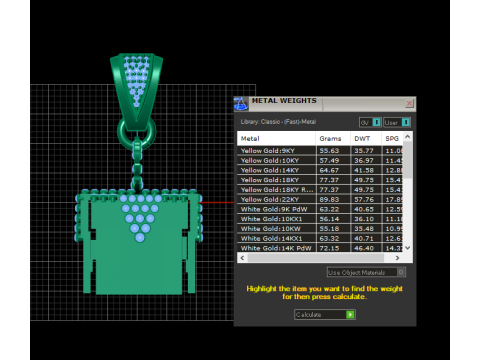This screenshot has height=360, width=480.
Task: Click the 56.14 grams value
Action: pos(329,219)
